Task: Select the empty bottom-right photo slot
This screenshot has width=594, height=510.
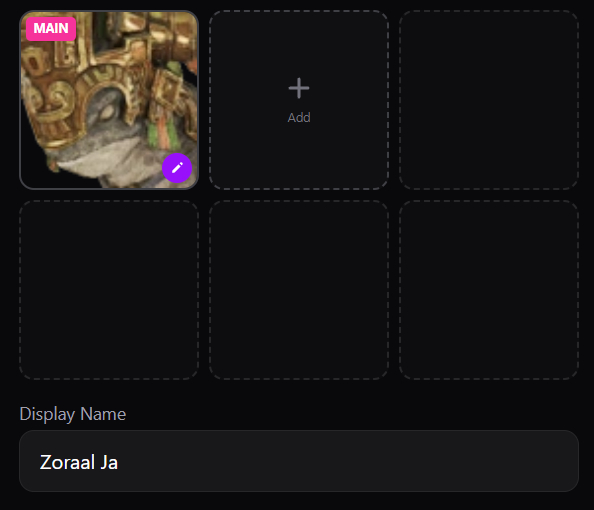Action: click(x=489, y=290)
